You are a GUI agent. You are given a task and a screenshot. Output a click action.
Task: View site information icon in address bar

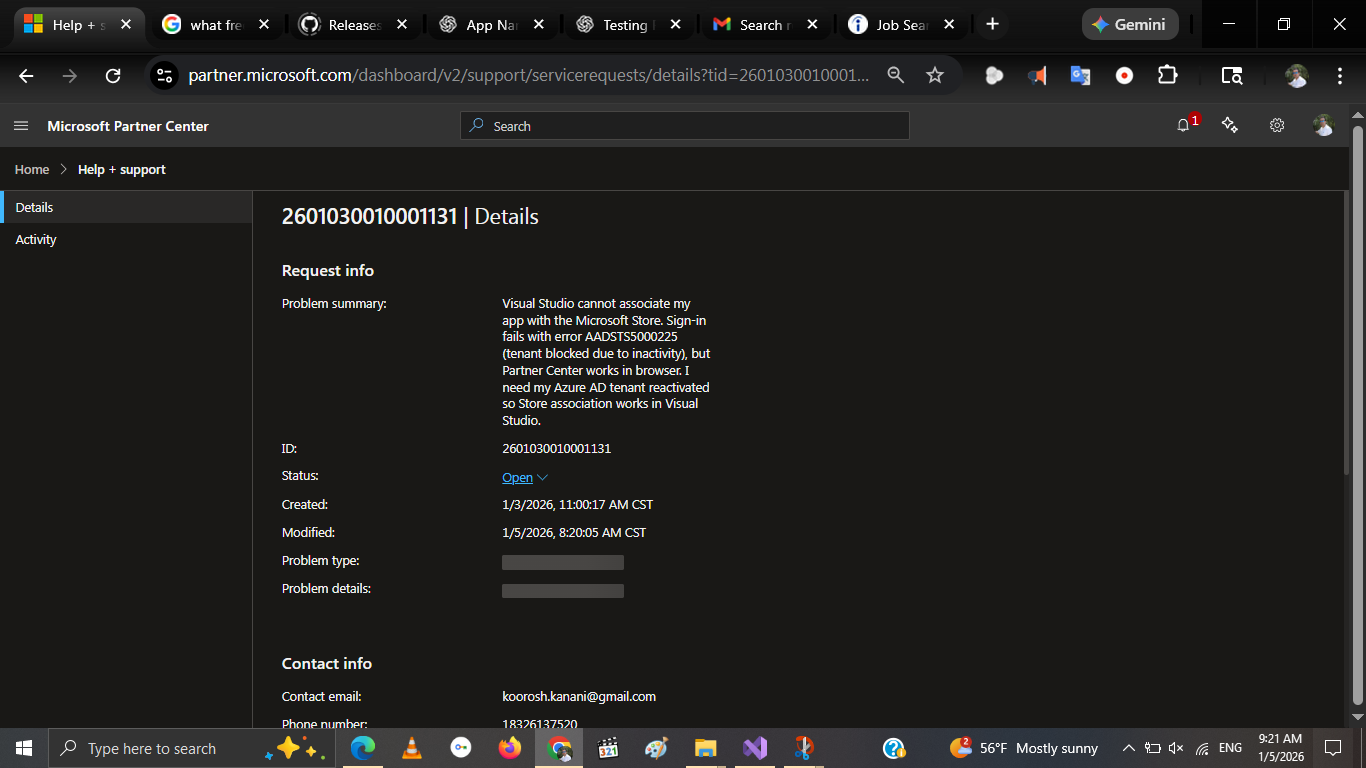click(165, 75)
